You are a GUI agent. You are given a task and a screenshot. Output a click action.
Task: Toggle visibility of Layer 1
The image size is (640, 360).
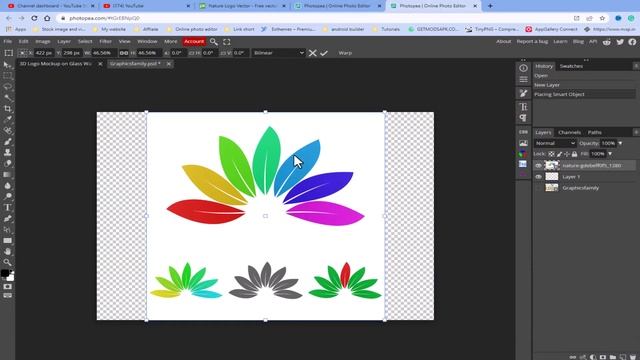[538, 177]
